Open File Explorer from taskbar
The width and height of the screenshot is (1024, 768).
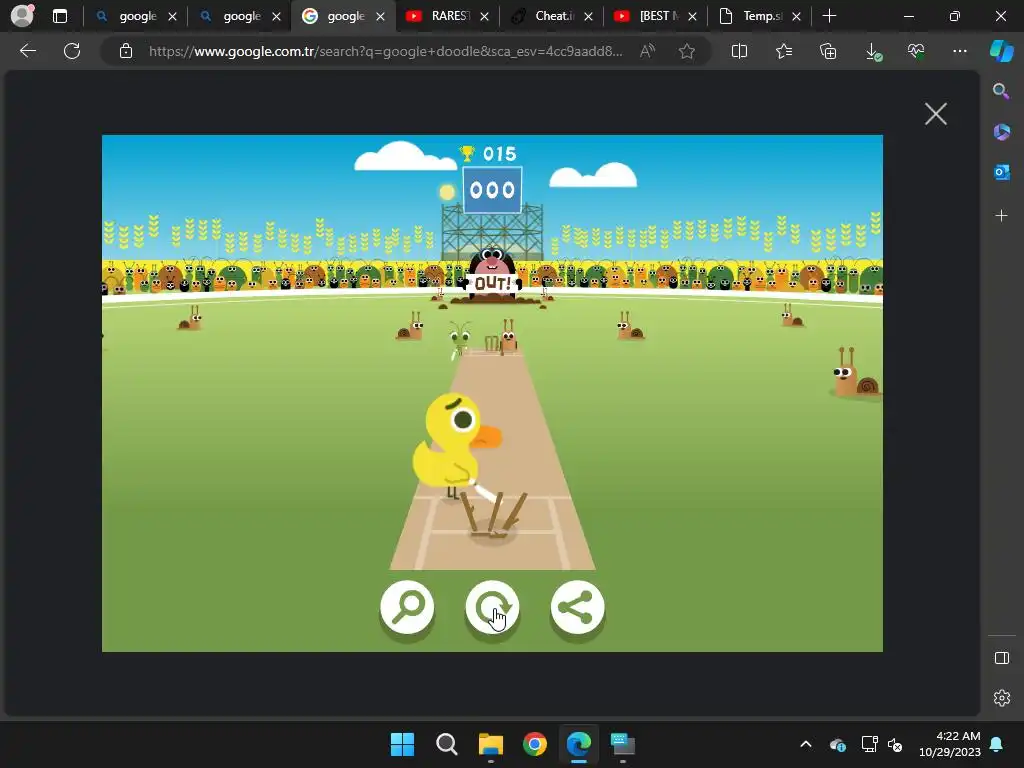pyautogui.click(x=490, y=744)
